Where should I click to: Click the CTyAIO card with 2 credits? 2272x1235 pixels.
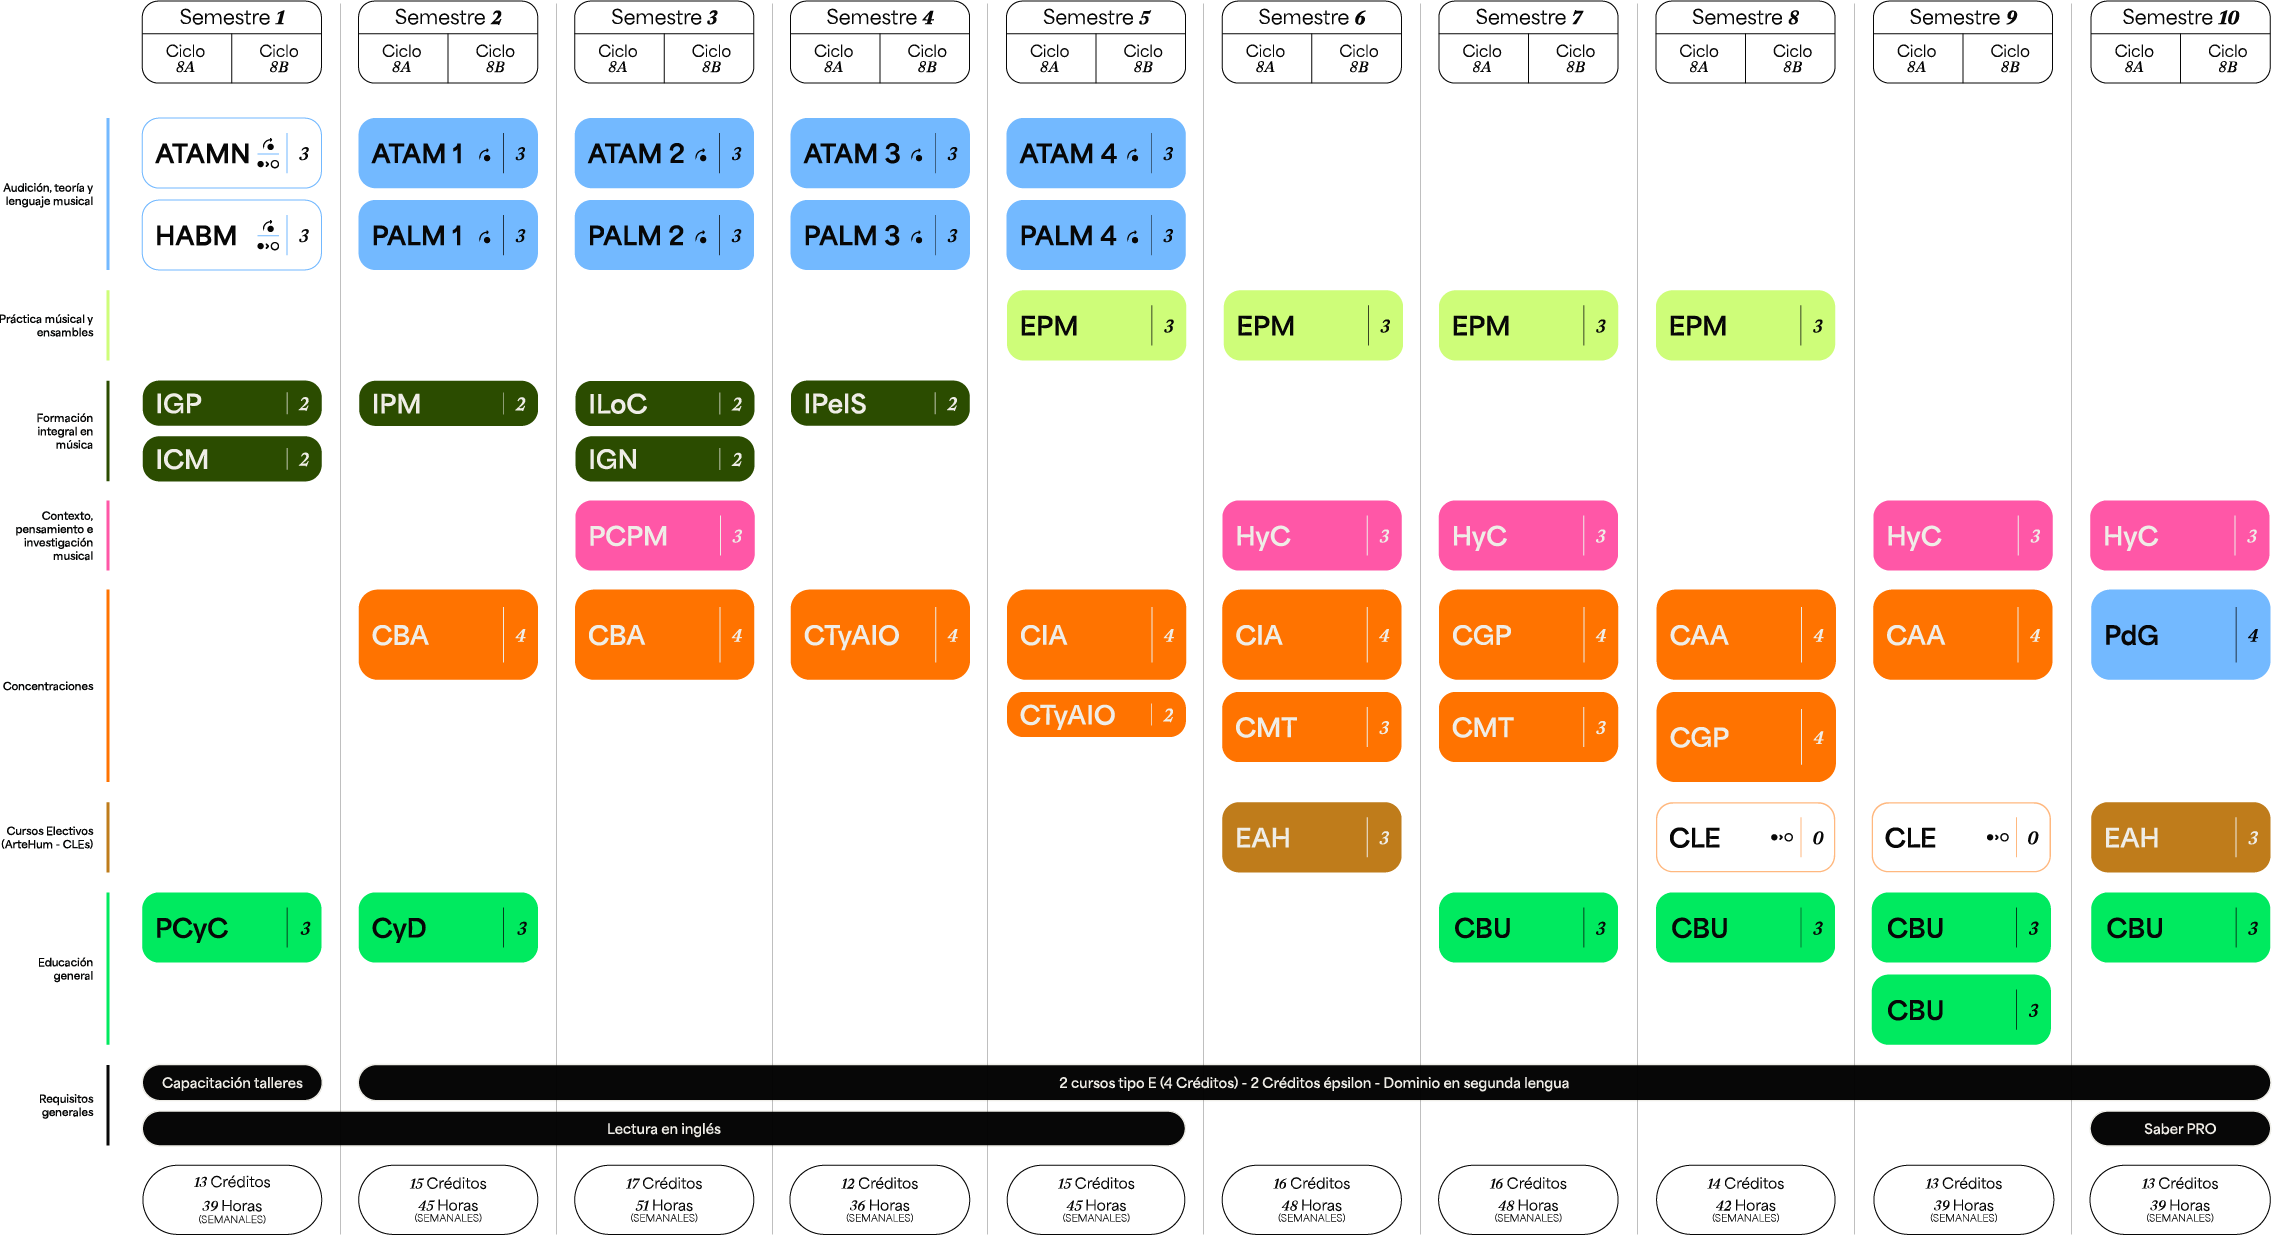click(1096, 714)
